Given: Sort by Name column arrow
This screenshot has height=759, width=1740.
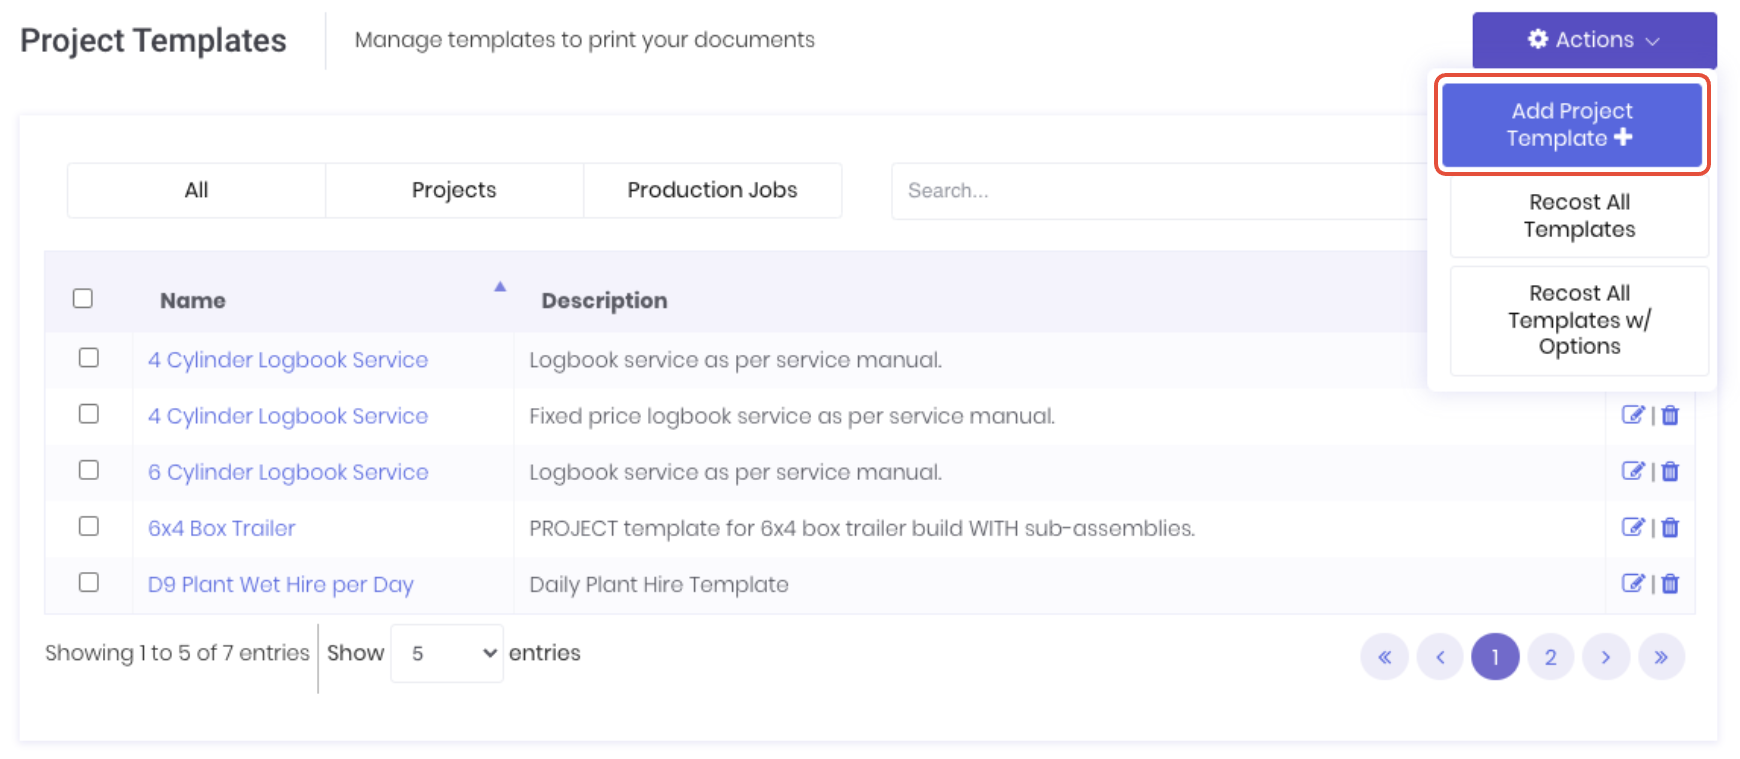Looking at the screenshot, I should [500, 287].
